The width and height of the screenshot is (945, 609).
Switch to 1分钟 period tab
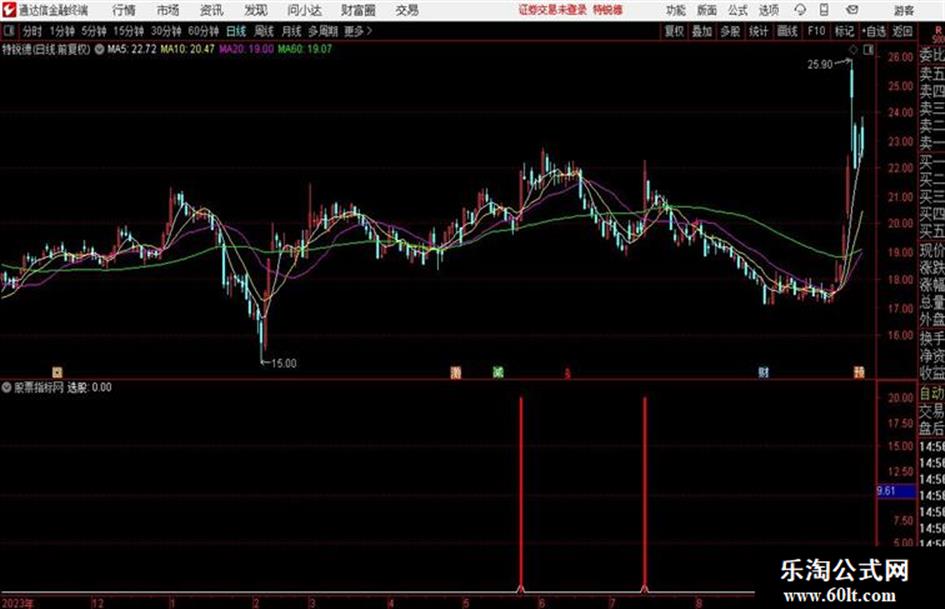pyautogui.click(x=61, y=31)
